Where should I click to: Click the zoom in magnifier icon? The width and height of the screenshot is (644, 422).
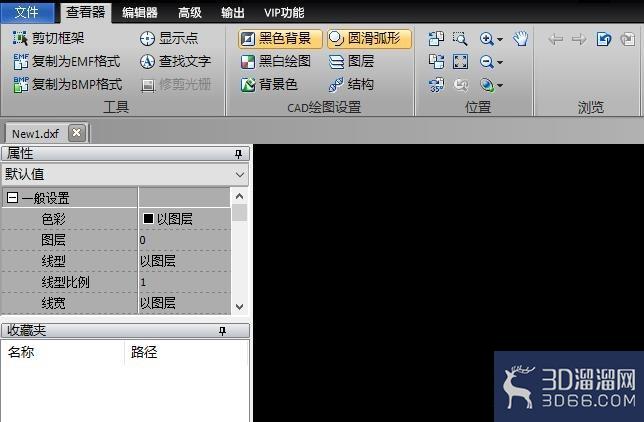point(487,39)
